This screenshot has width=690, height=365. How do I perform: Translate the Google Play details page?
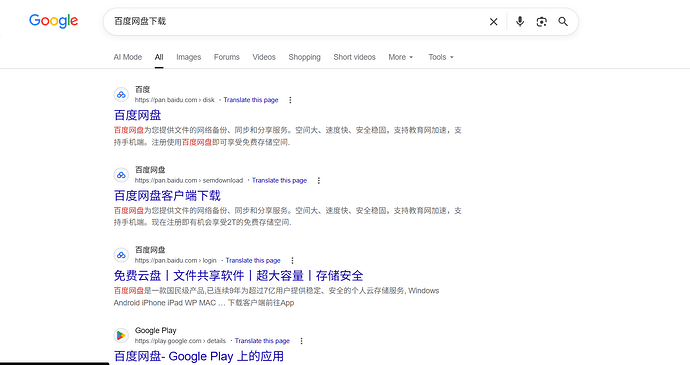tap(262, 341)
